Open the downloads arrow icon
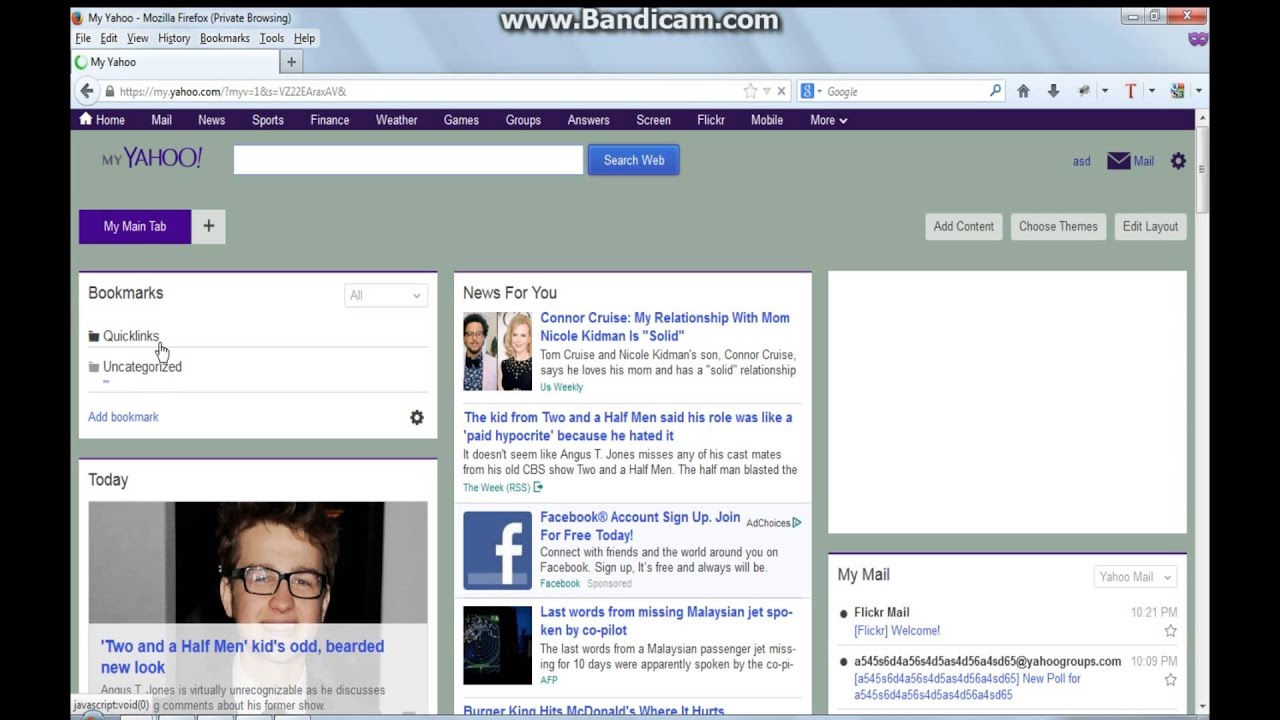 pos(1053,91)
